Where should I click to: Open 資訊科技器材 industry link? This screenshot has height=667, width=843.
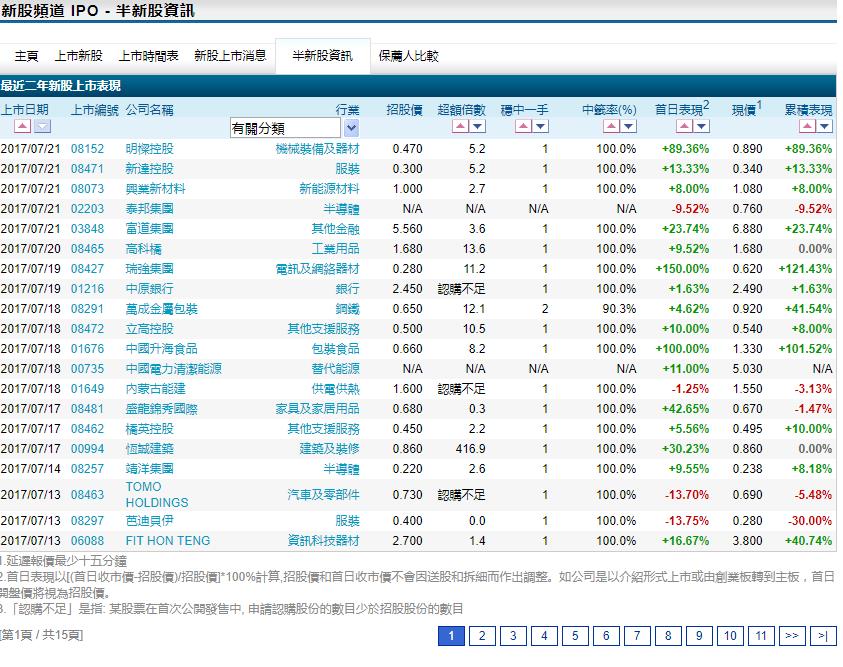pyautogui.click(x=323, y=541)
